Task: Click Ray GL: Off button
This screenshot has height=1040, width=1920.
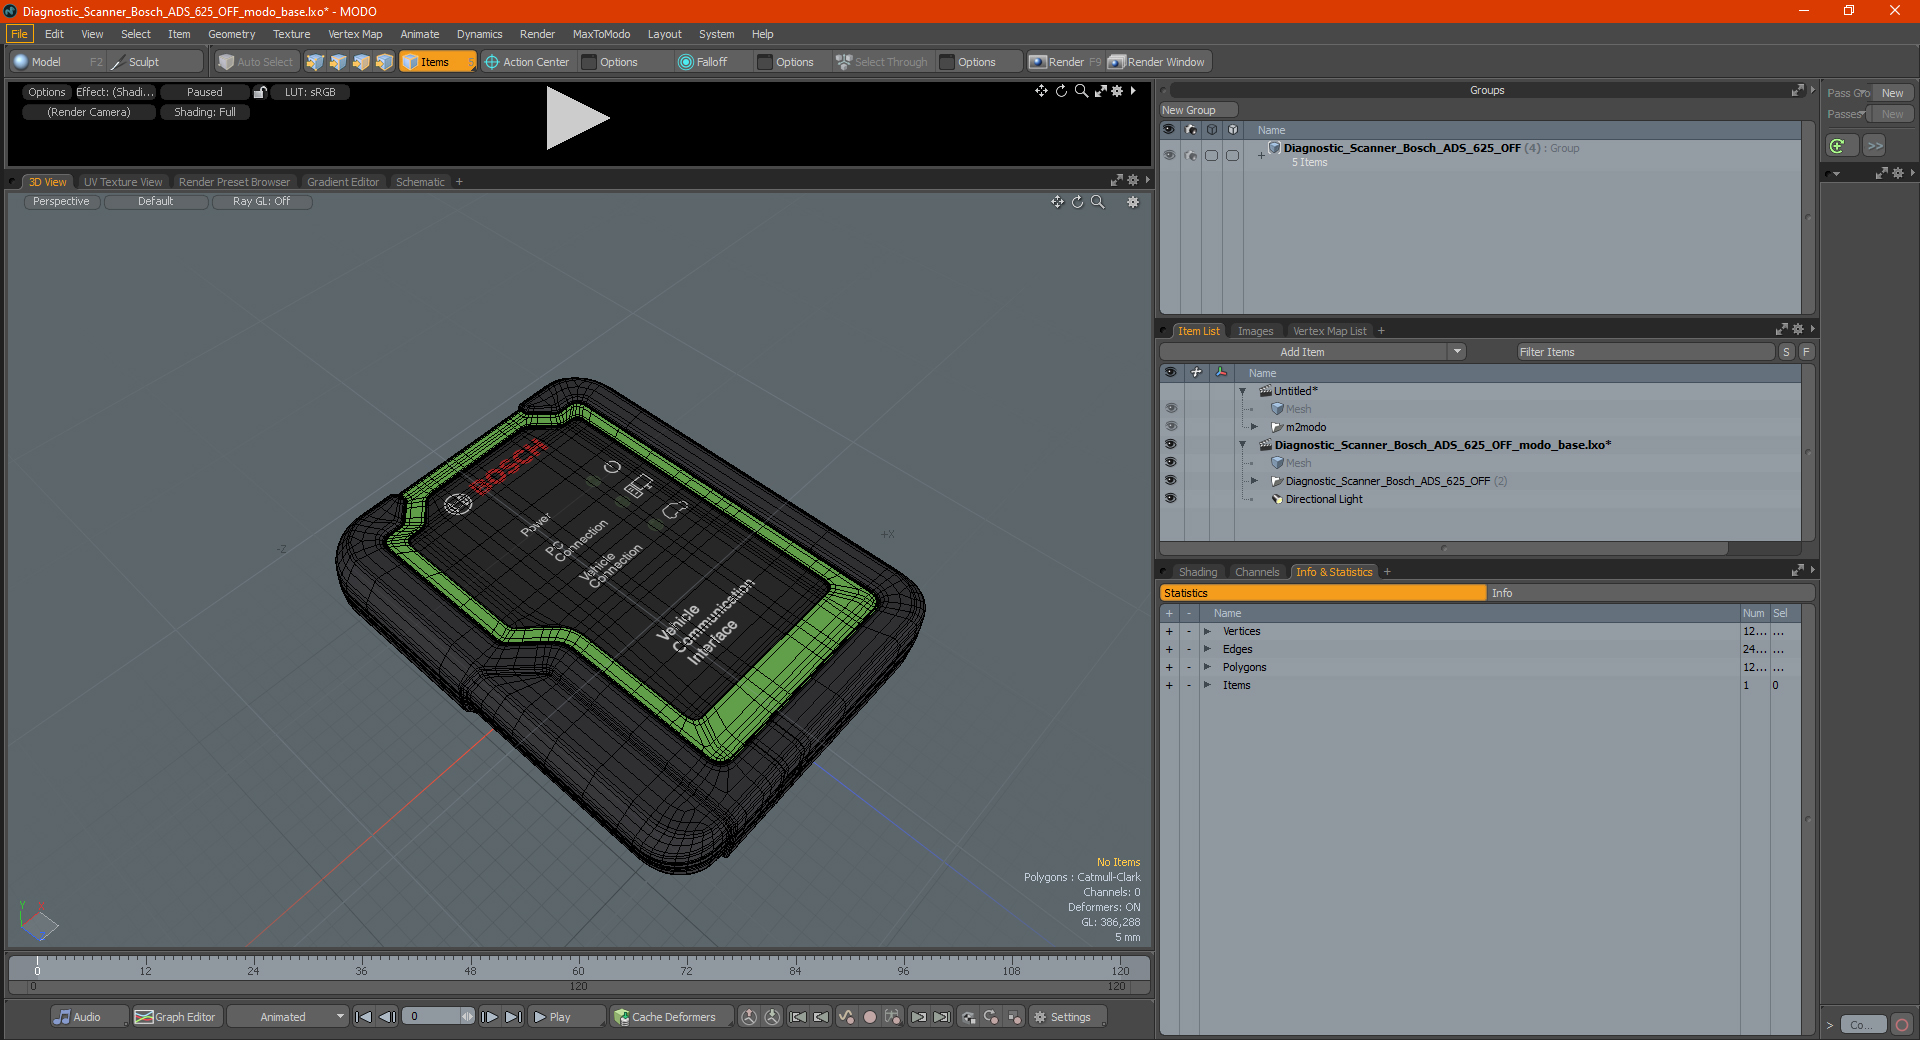Action: pos(262,202)
